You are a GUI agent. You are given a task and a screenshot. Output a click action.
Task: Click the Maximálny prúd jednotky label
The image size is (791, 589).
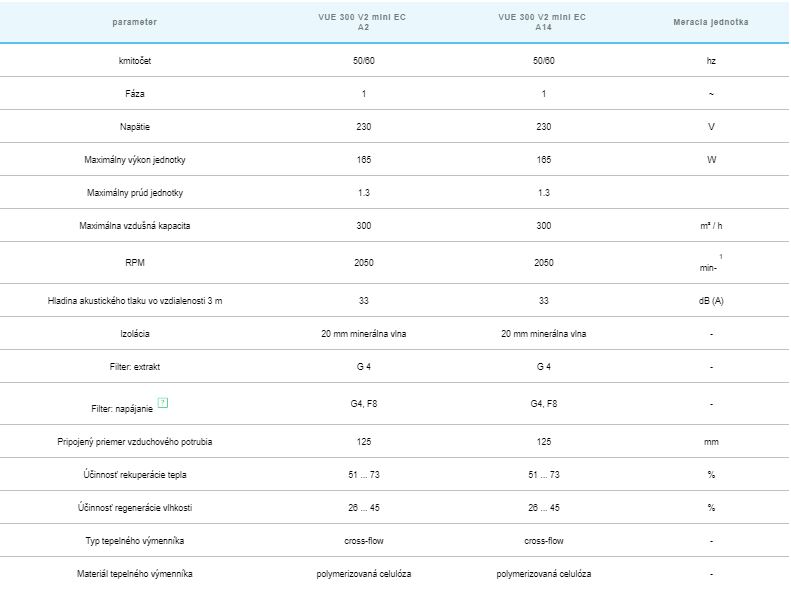[x=135, y=193]
